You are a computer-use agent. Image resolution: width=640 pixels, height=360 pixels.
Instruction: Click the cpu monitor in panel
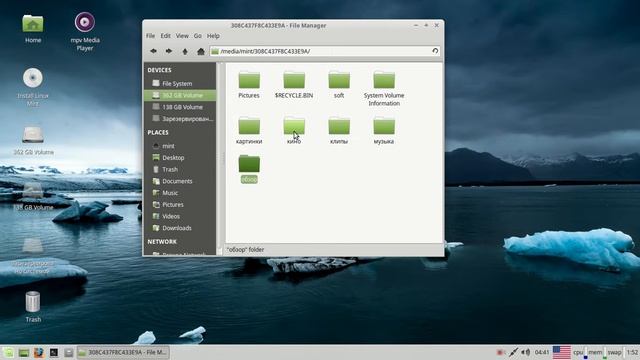(580, 352)
